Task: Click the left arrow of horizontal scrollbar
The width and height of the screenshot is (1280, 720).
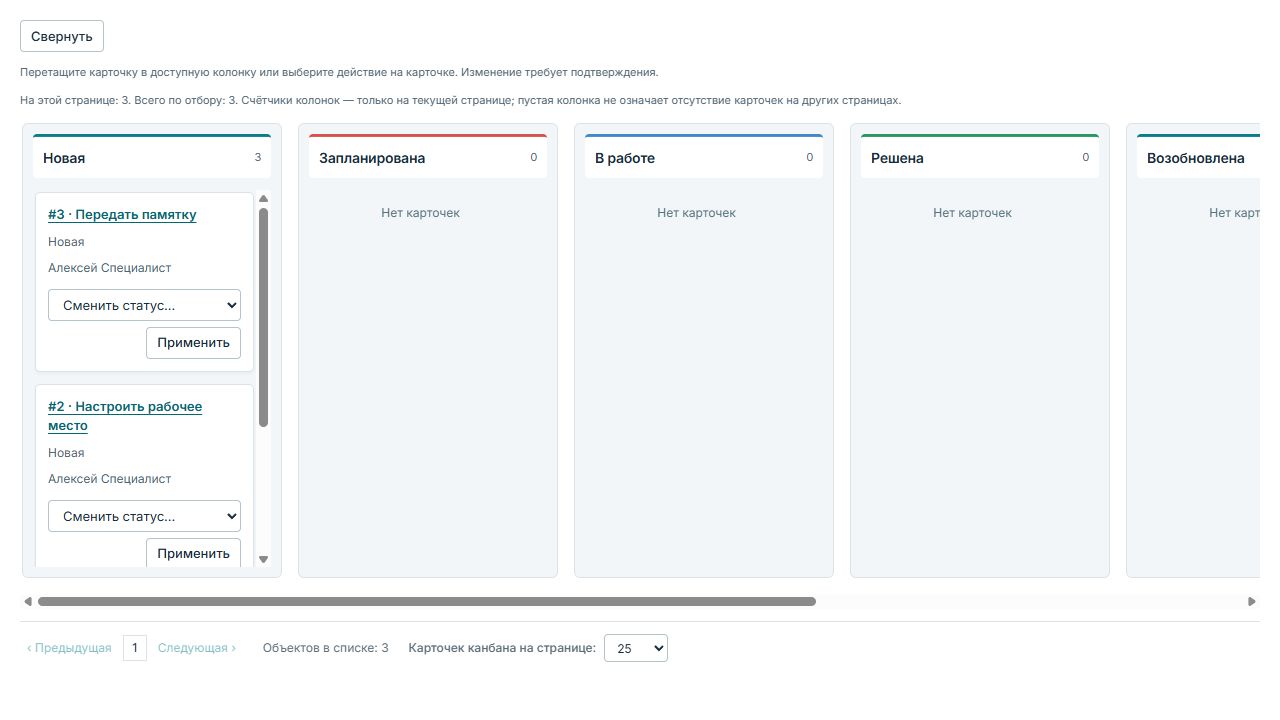Action: click(28, 602)
